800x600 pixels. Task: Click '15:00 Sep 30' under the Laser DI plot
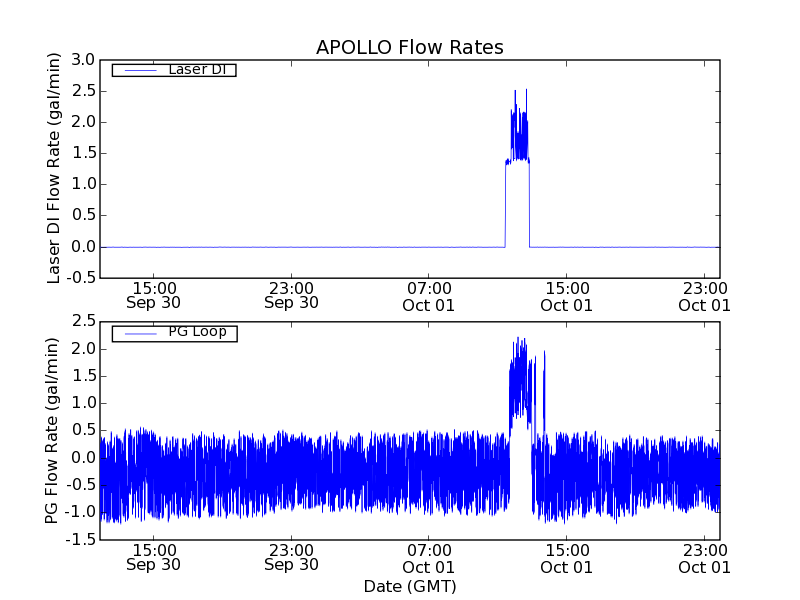(x=154, y=296)
